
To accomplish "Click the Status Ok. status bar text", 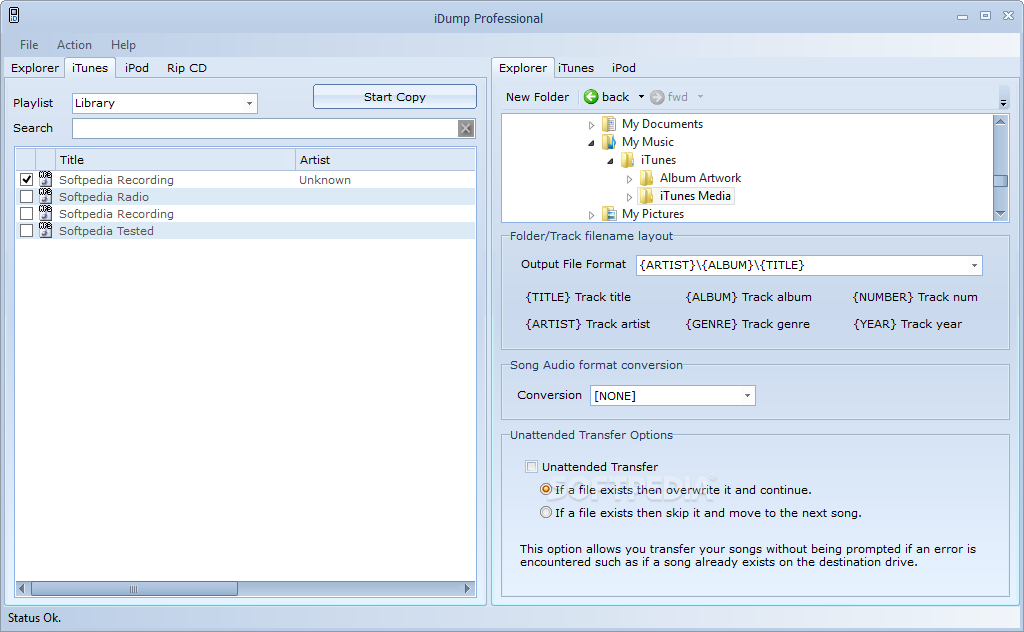I will coord(34,618).
